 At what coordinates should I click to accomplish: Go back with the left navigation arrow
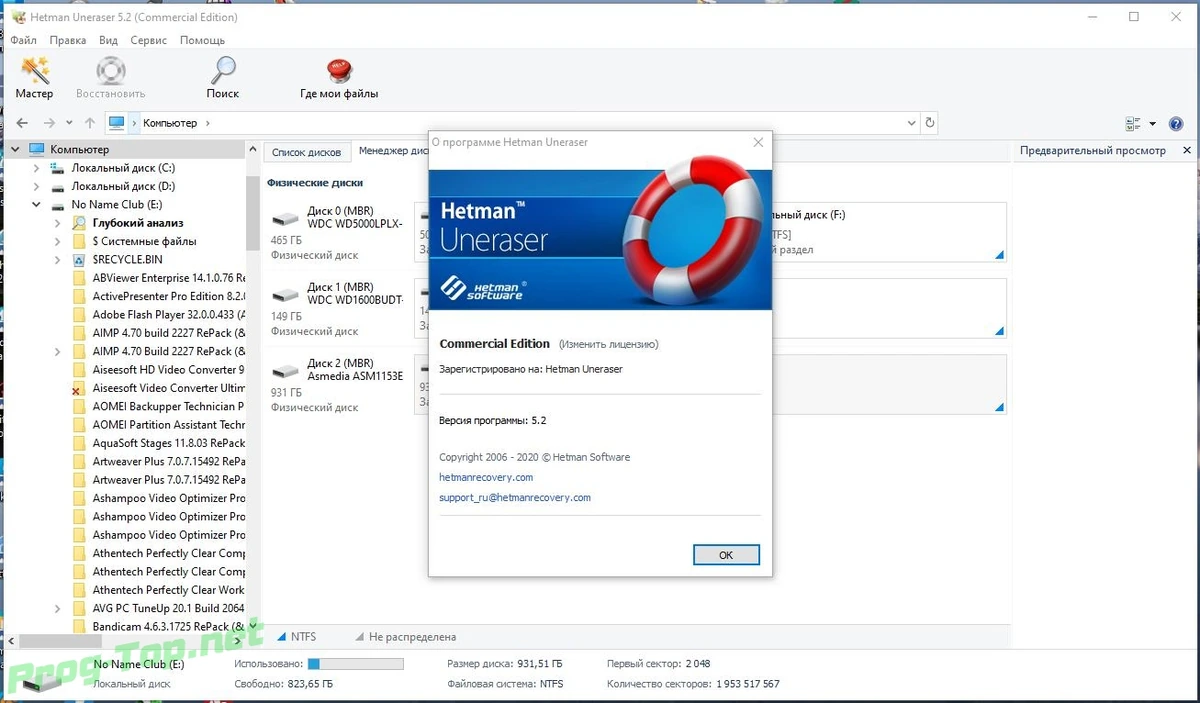coord(22,123)
